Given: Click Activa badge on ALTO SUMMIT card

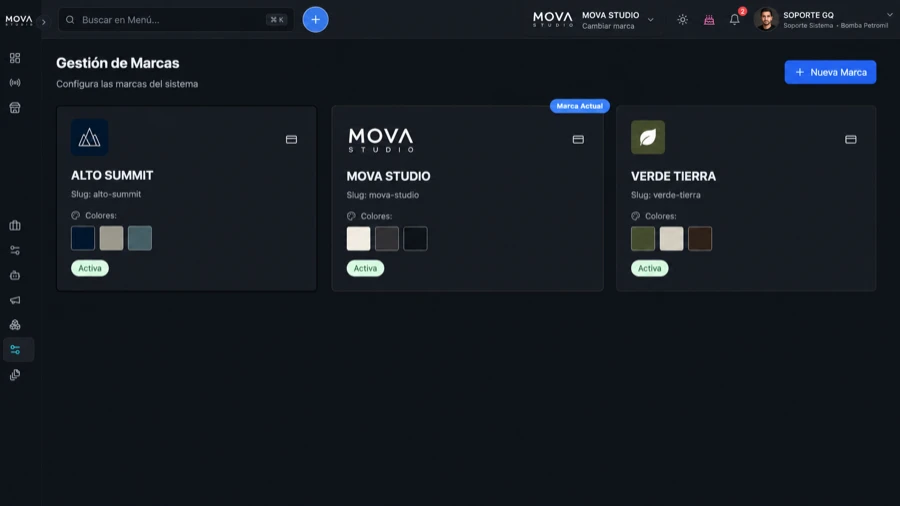Looking at the screenshot, I should point(90,268).
